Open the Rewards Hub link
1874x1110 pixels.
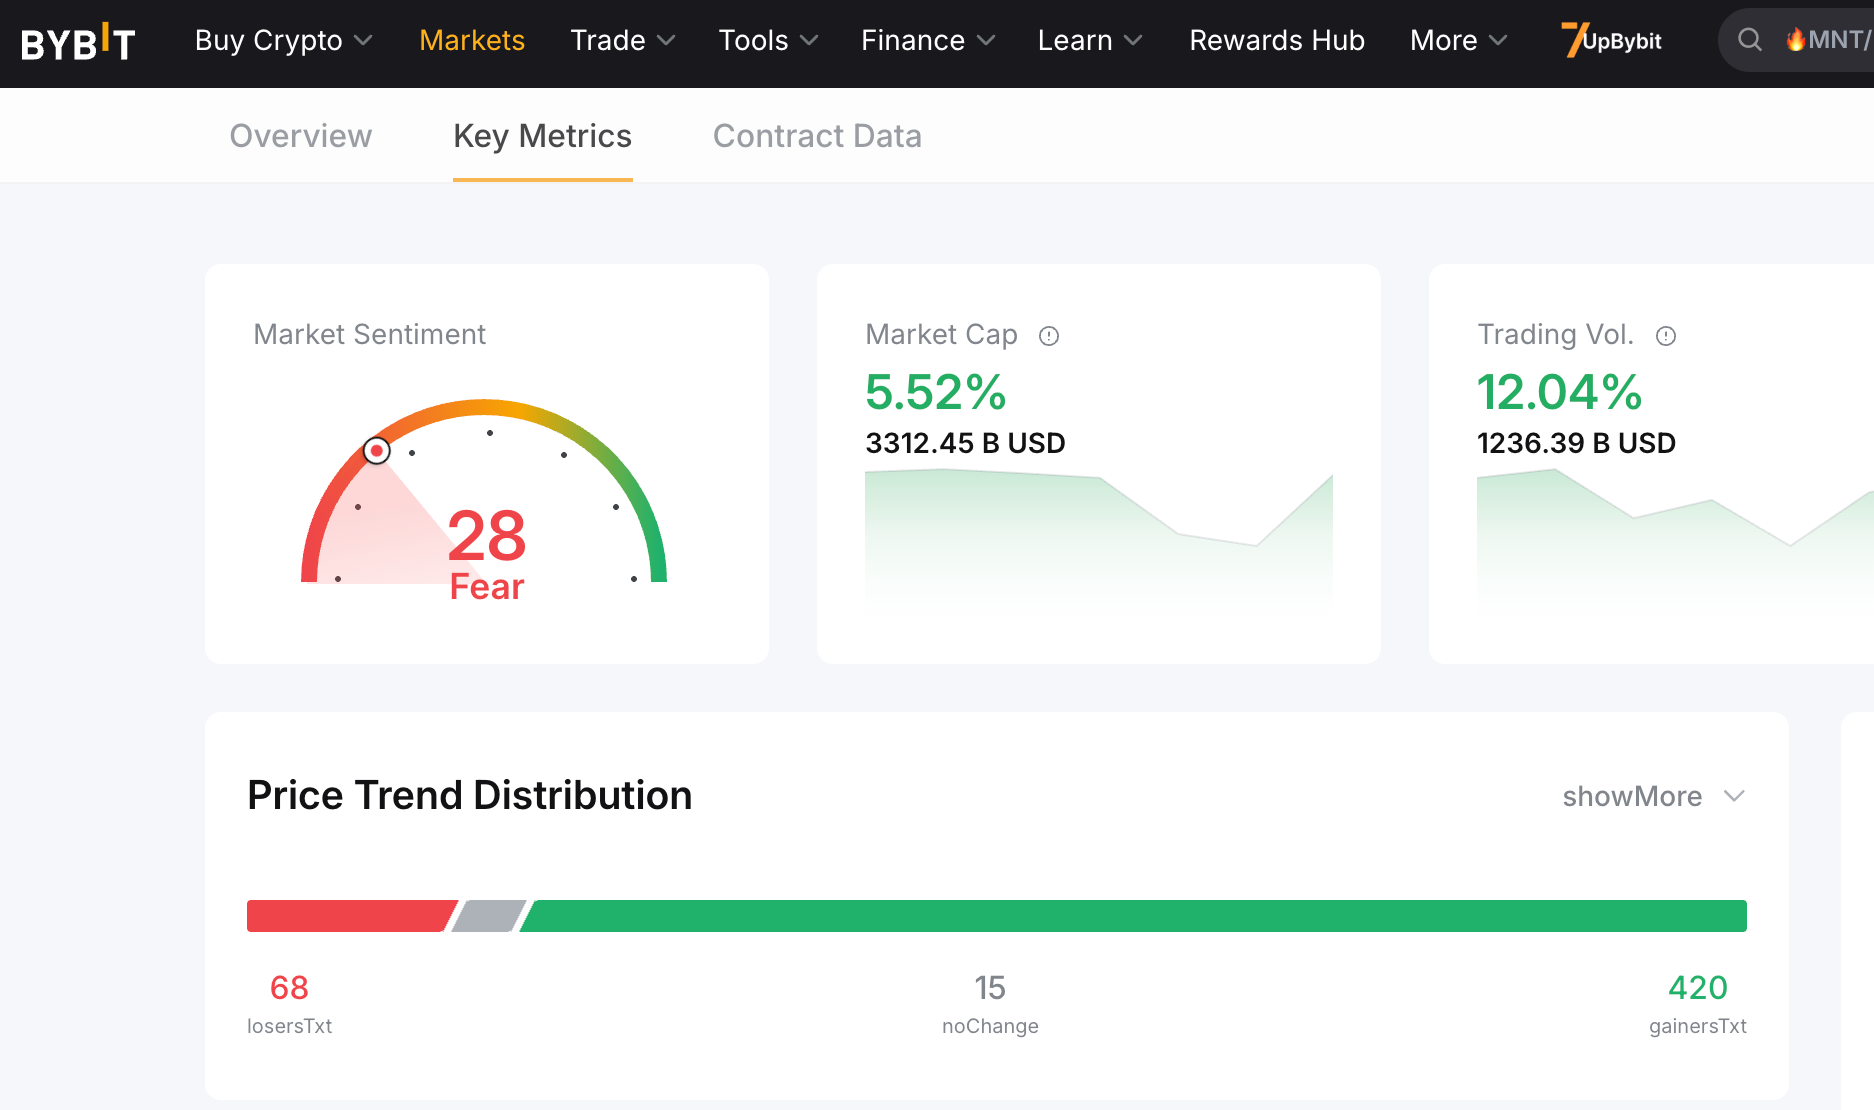pyautogui.click(x=1277, y=40)
